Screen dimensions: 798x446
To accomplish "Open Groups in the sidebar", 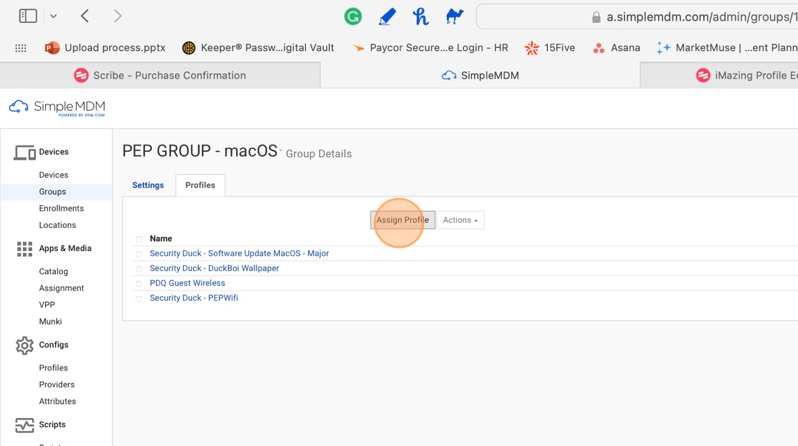I will [52, 191].
